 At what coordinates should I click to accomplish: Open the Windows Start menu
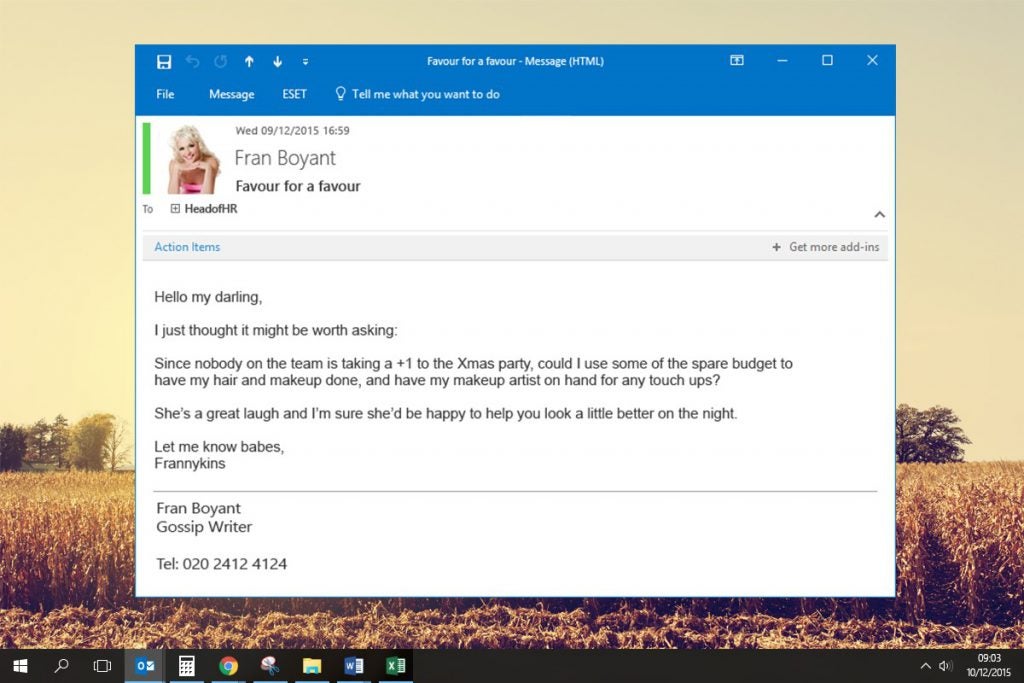tap(20, 666)
